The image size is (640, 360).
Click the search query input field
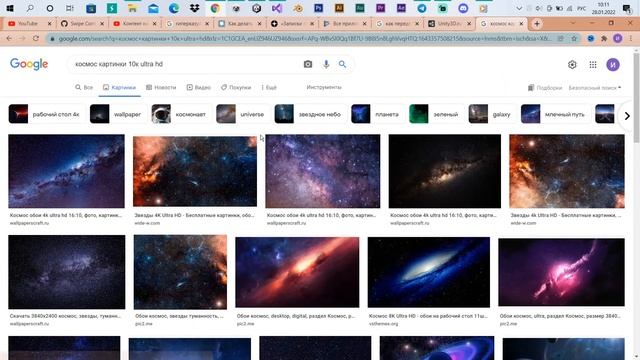click(x=186, y=64)
